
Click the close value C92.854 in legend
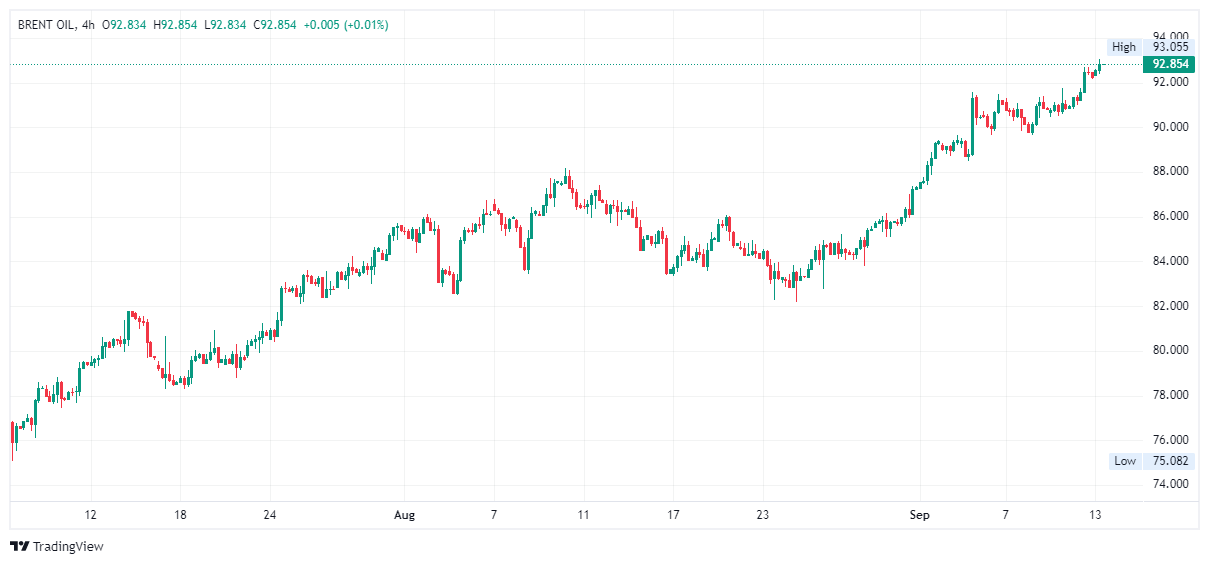point(274,24)
